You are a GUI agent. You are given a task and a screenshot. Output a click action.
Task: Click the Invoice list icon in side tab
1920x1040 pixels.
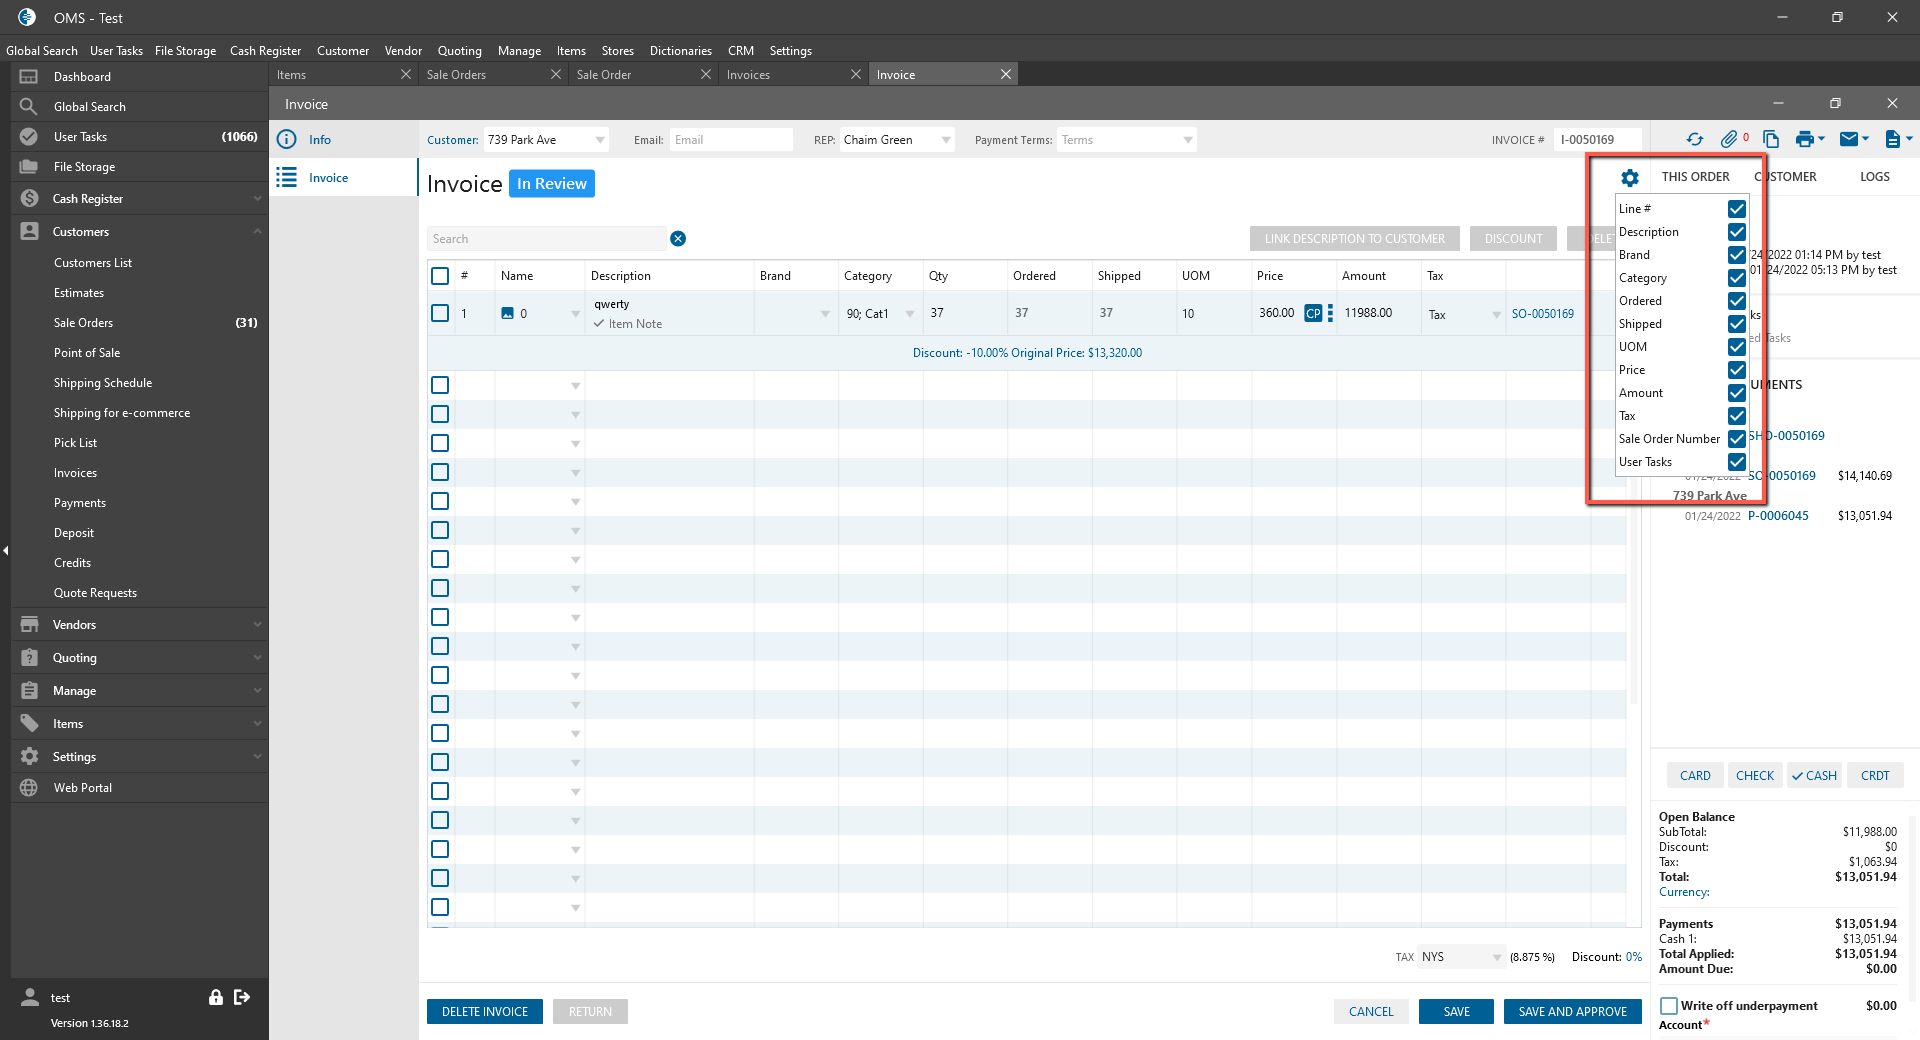[x=287, y=178]
